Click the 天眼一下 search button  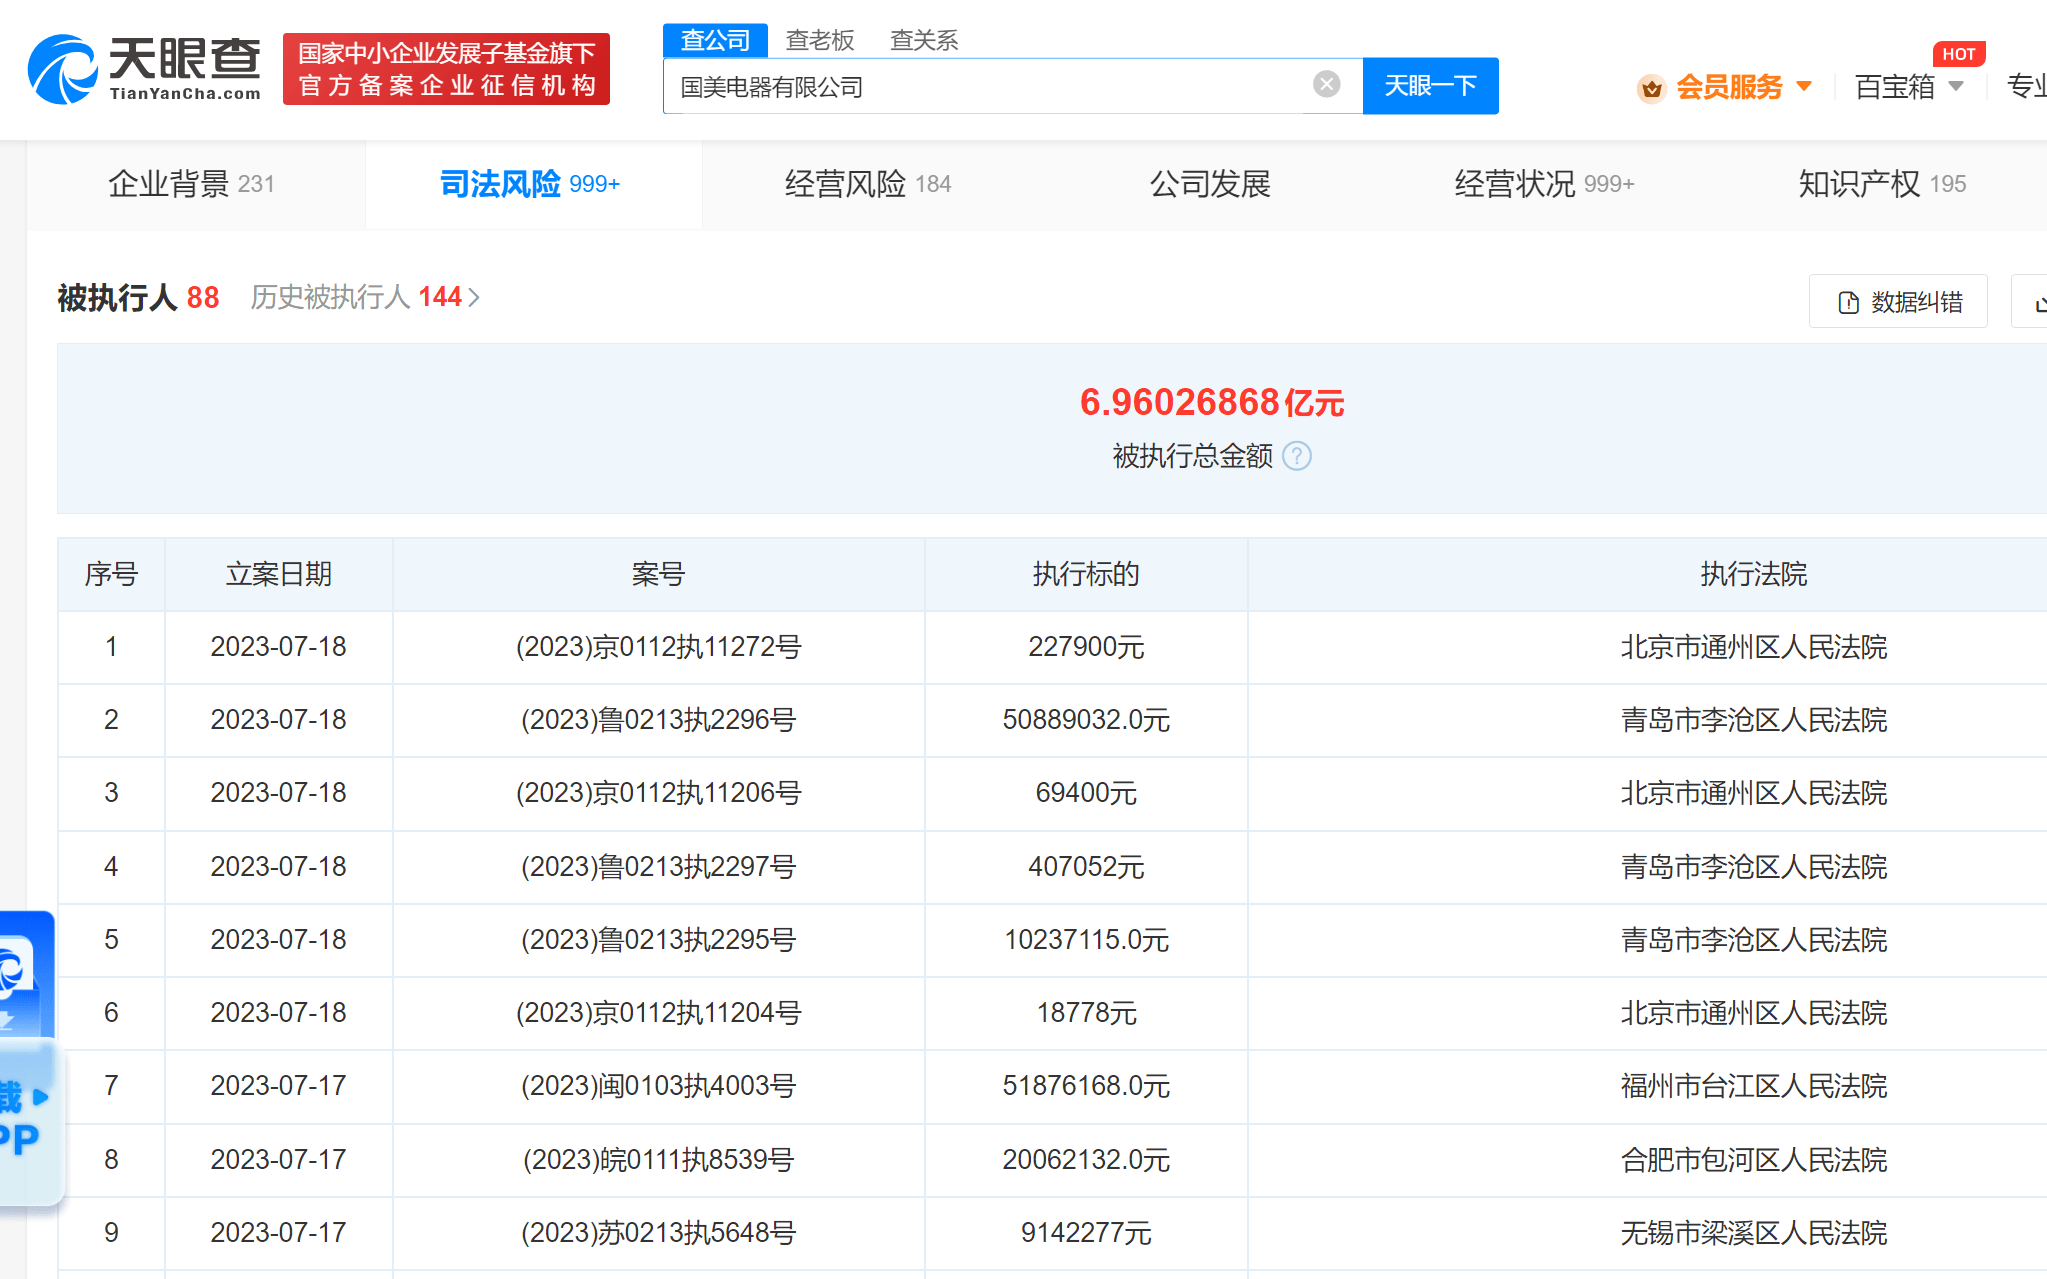[1430, 86]
